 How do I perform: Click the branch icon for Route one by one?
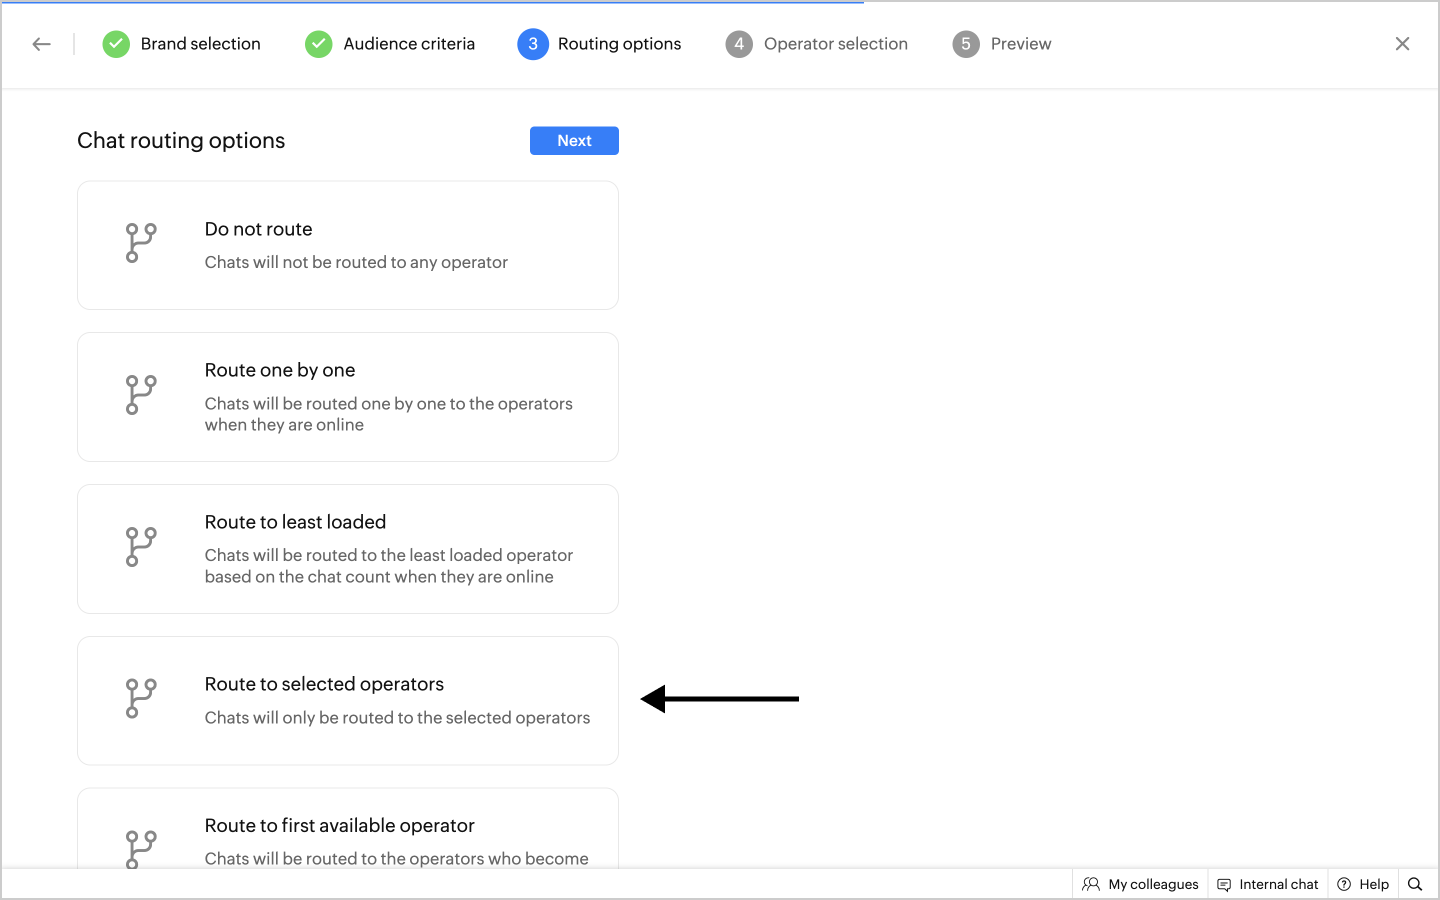[141, 395]
